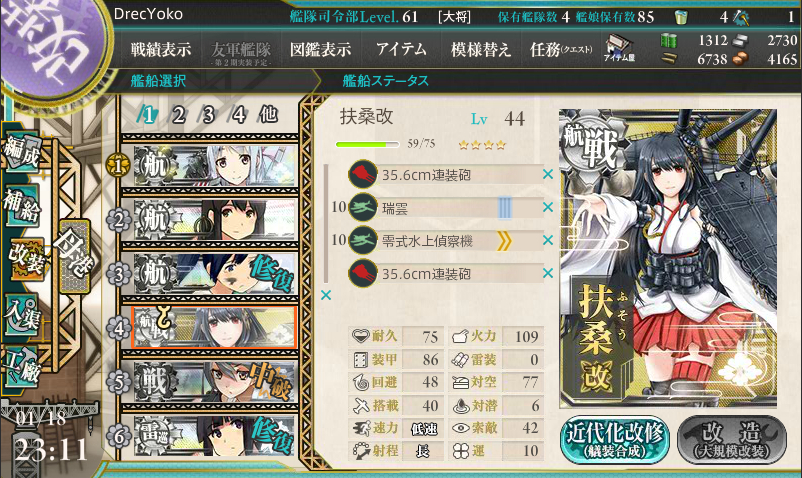Remove 零式水上偵察機 with its X button
The height and width of the screenshot is (478, 802).
(x=548, y=240)
